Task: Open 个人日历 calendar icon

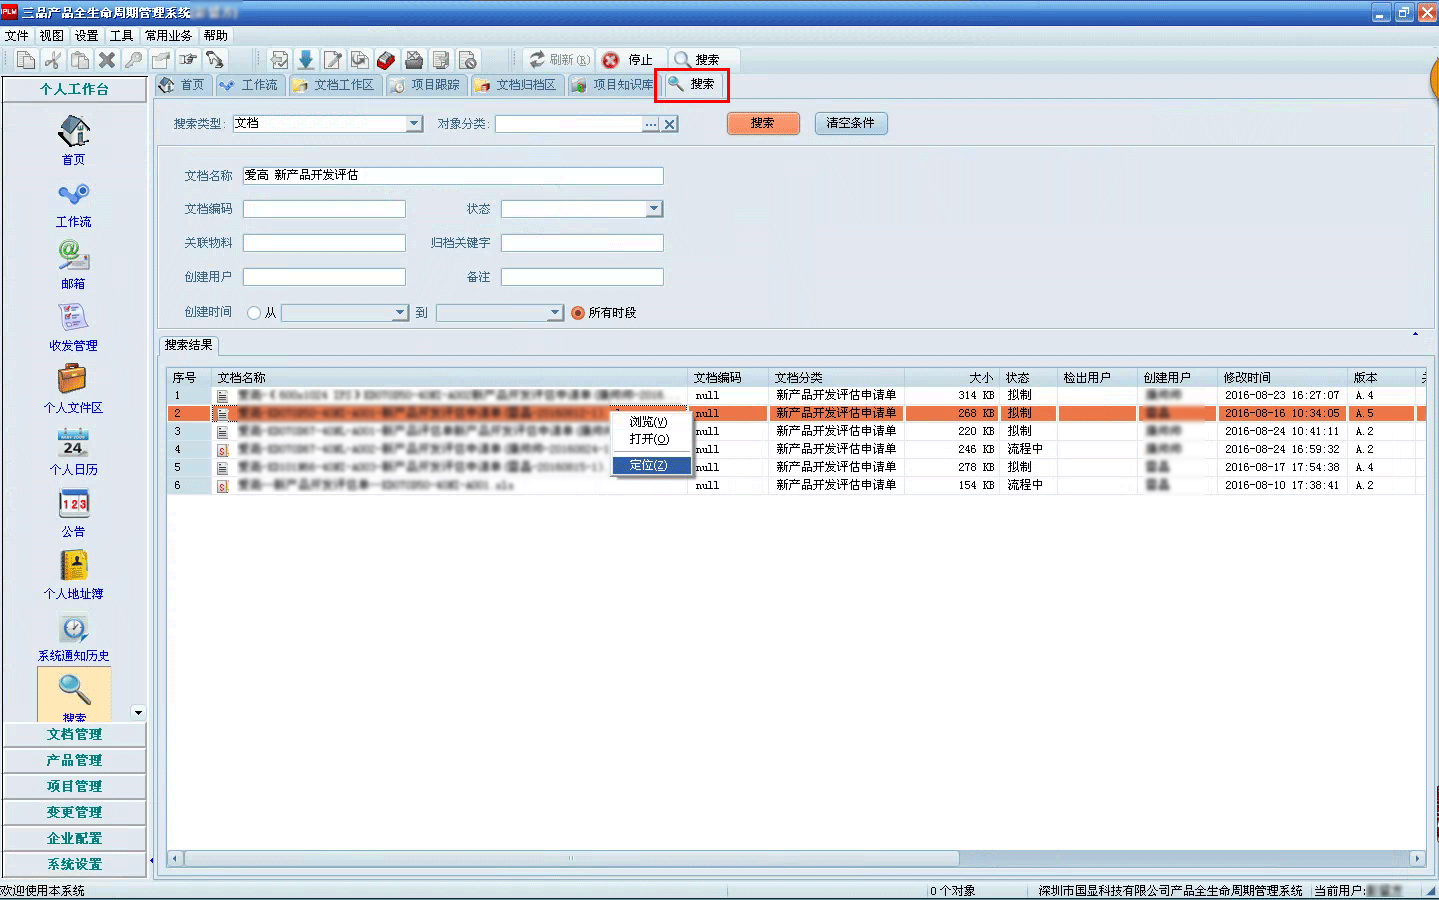Action: click(73, 442)
